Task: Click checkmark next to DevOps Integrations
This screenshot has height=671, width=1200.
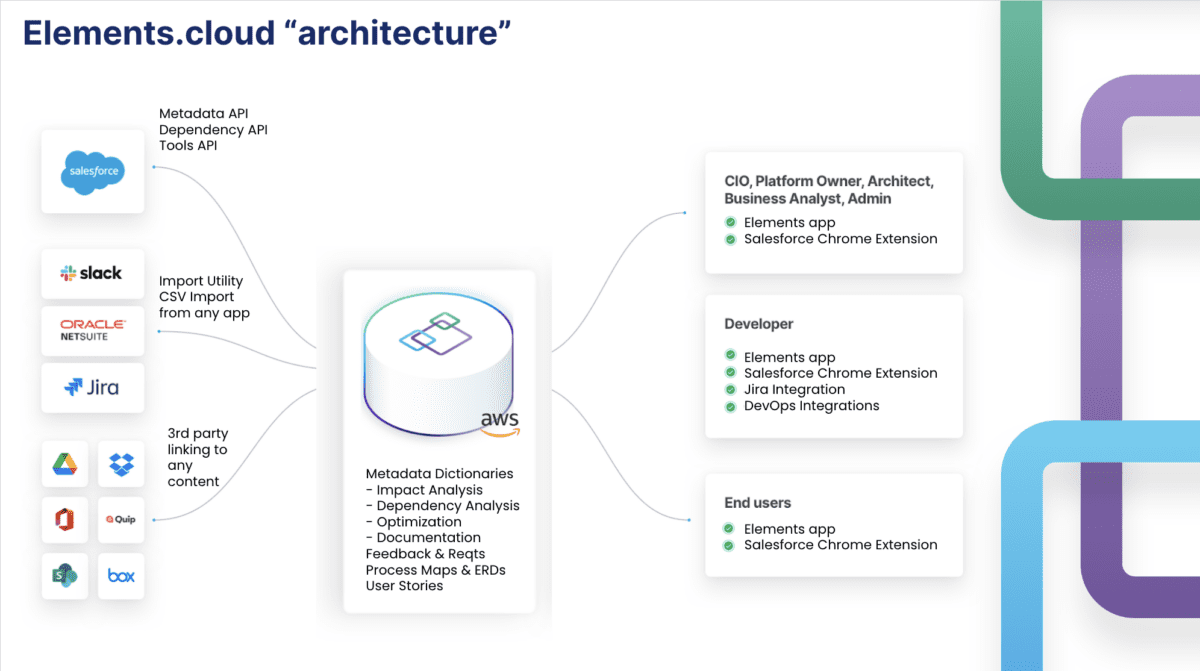Action: click(x=731, y=406)
